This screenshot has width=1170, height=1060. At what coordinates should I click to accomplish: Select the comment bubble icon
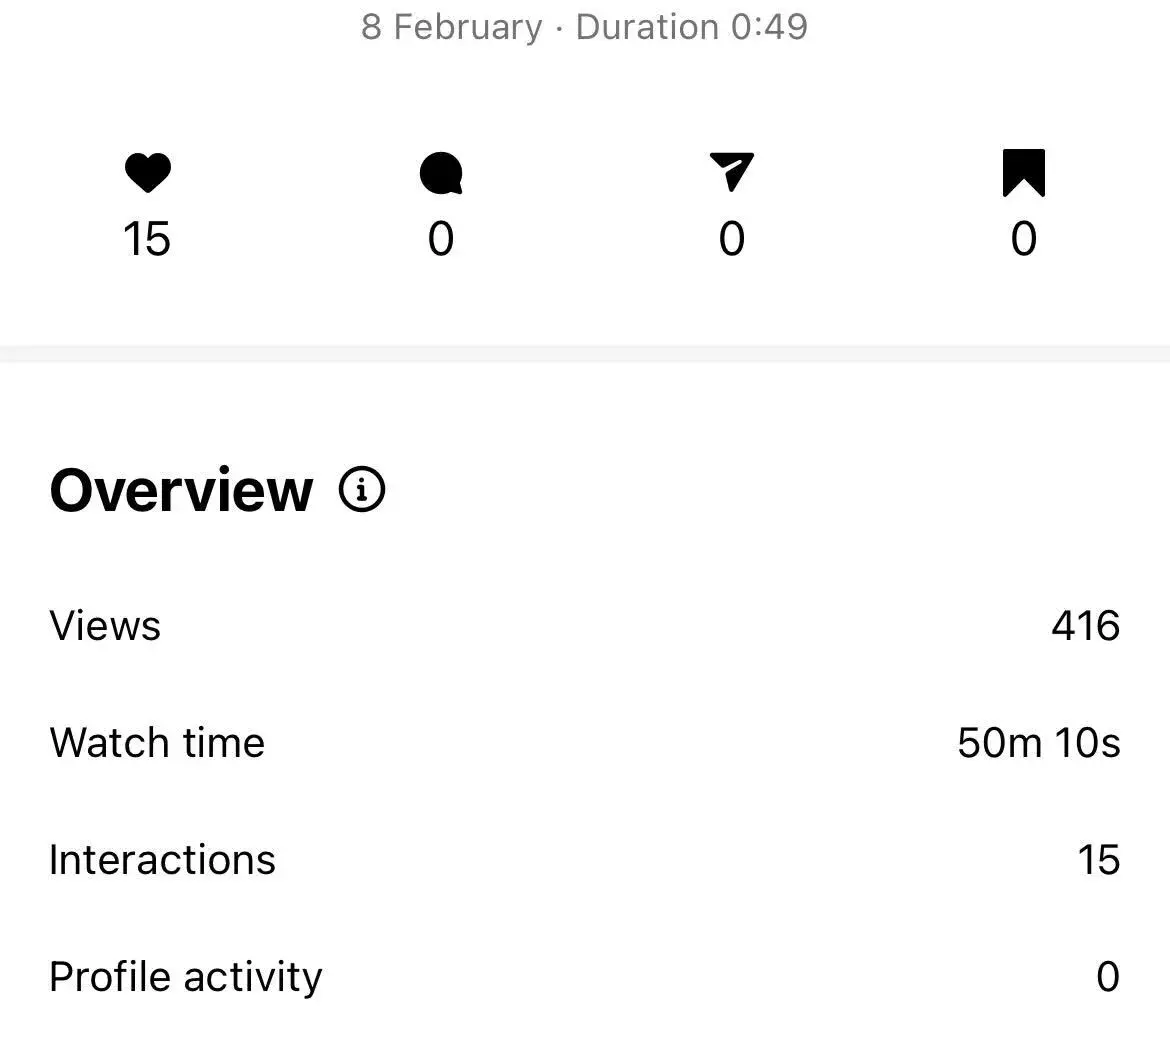[440, 171]
